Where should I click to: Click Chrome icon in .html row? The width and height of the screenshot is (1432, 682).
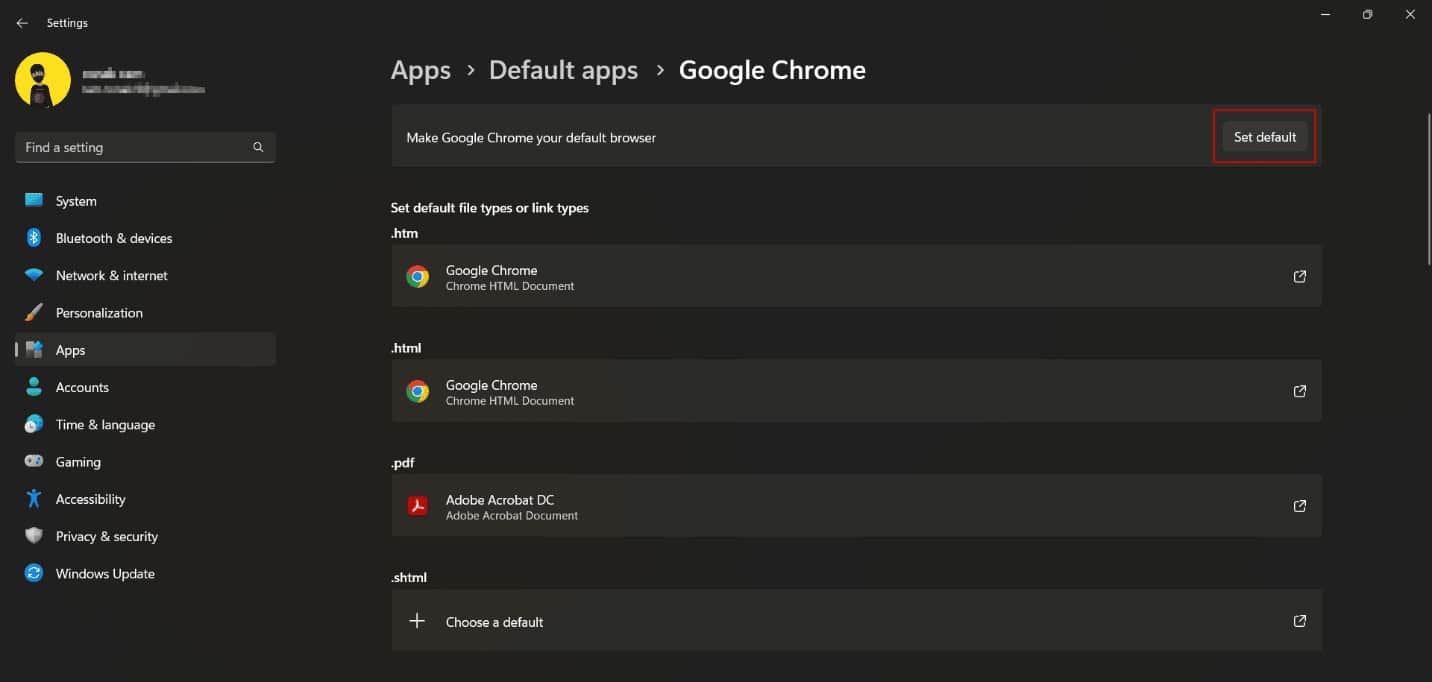click(x=418, y=392)
